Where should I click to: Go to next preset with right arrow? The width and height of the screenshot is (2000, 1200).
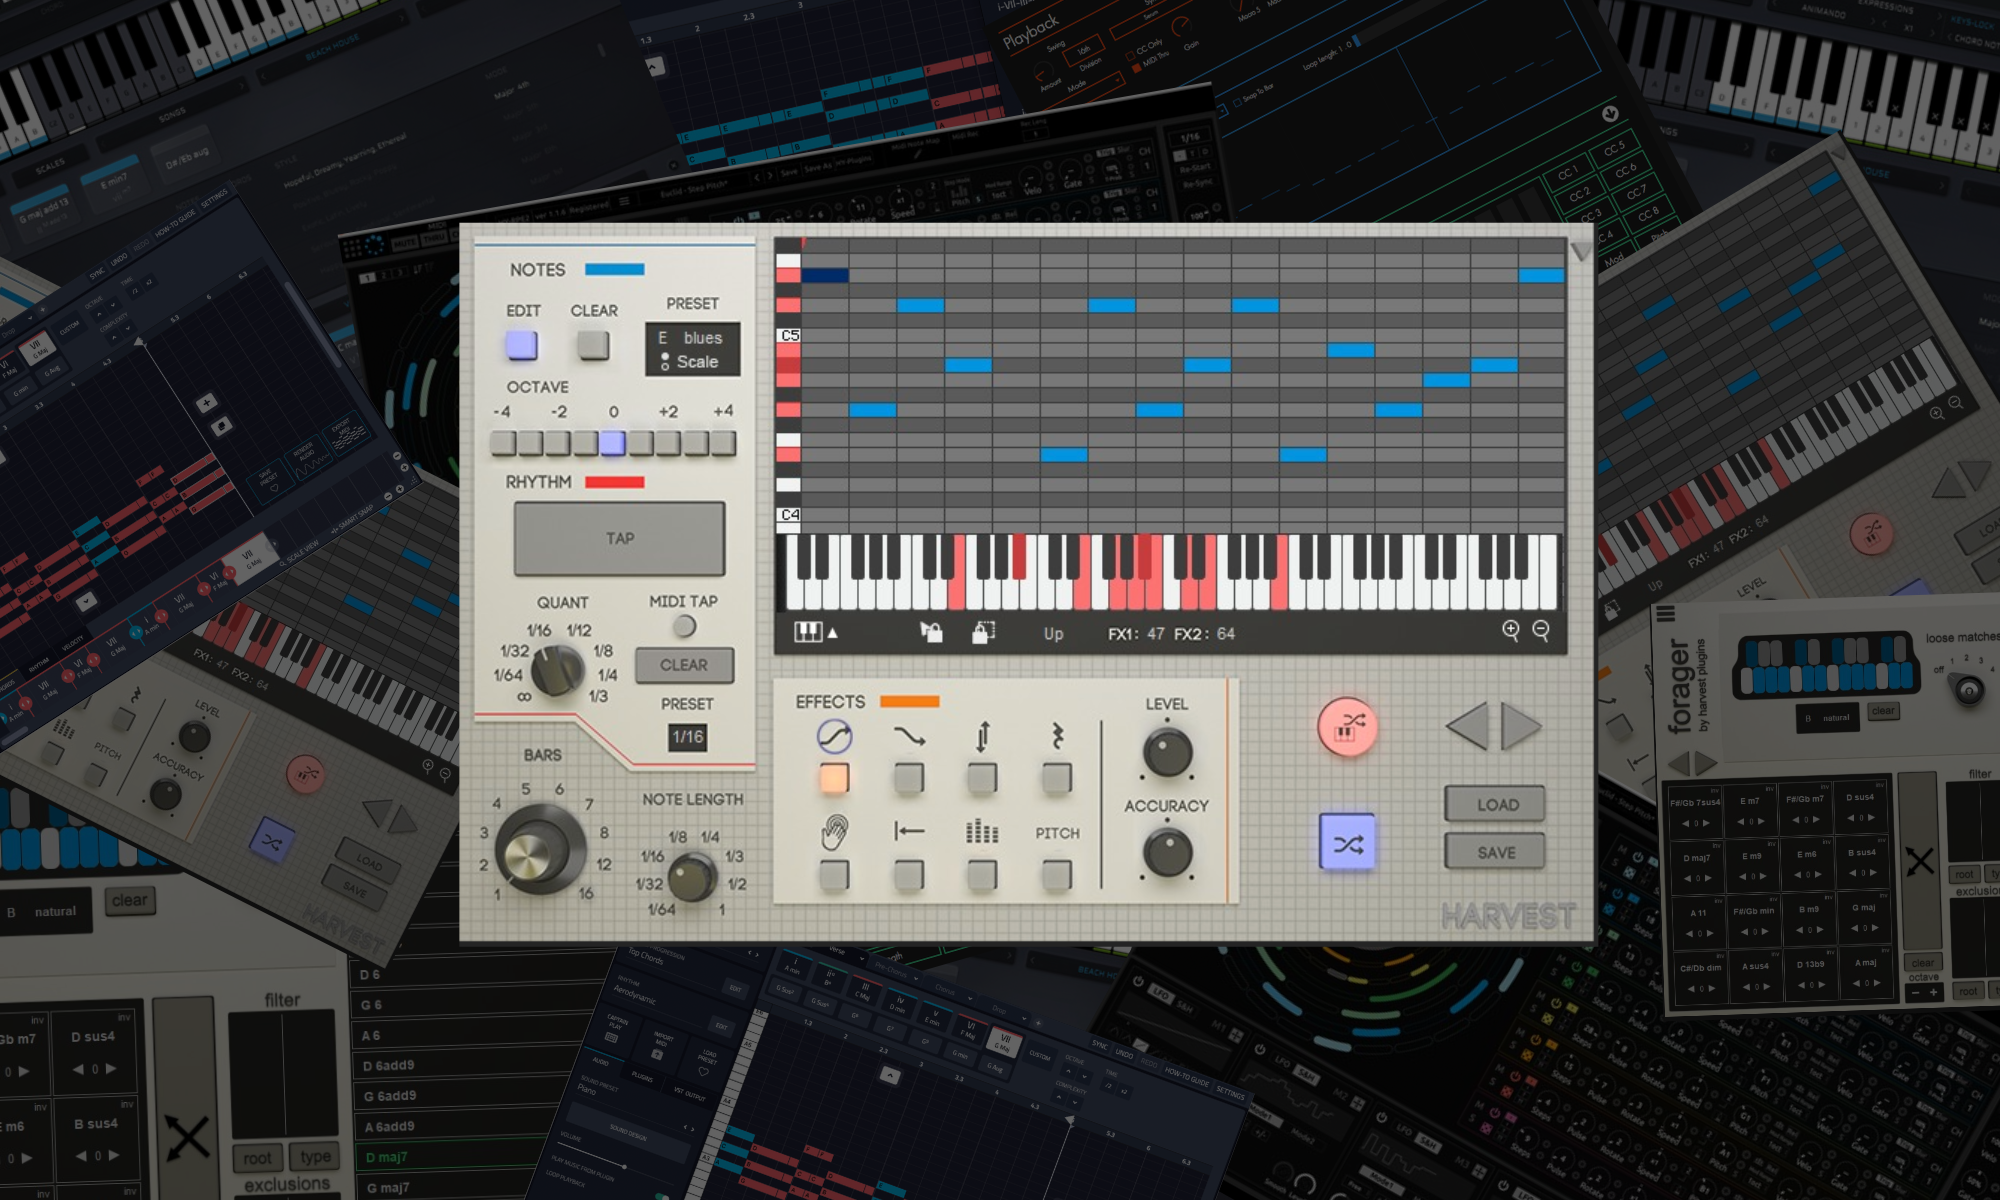(x=1520, y=726)
